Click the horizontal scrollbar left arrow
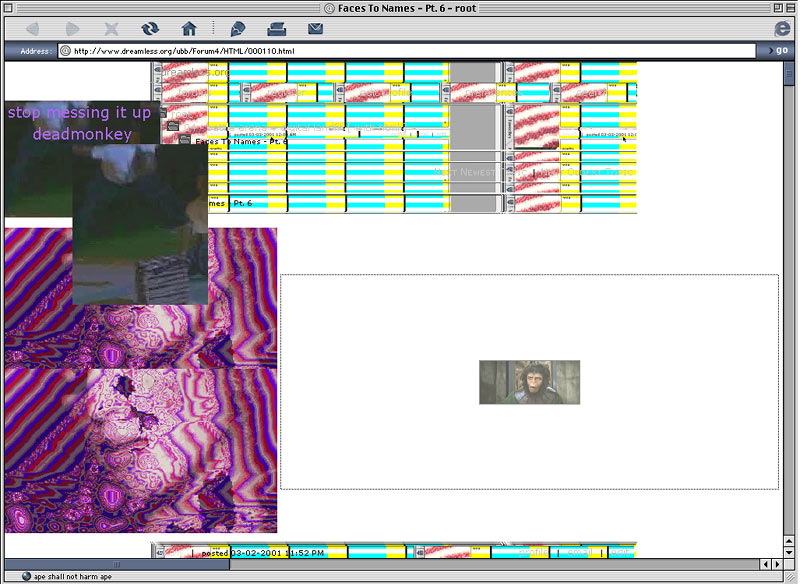Image resolution: width=800 pixels, height=587 pixels. [763, 565]
